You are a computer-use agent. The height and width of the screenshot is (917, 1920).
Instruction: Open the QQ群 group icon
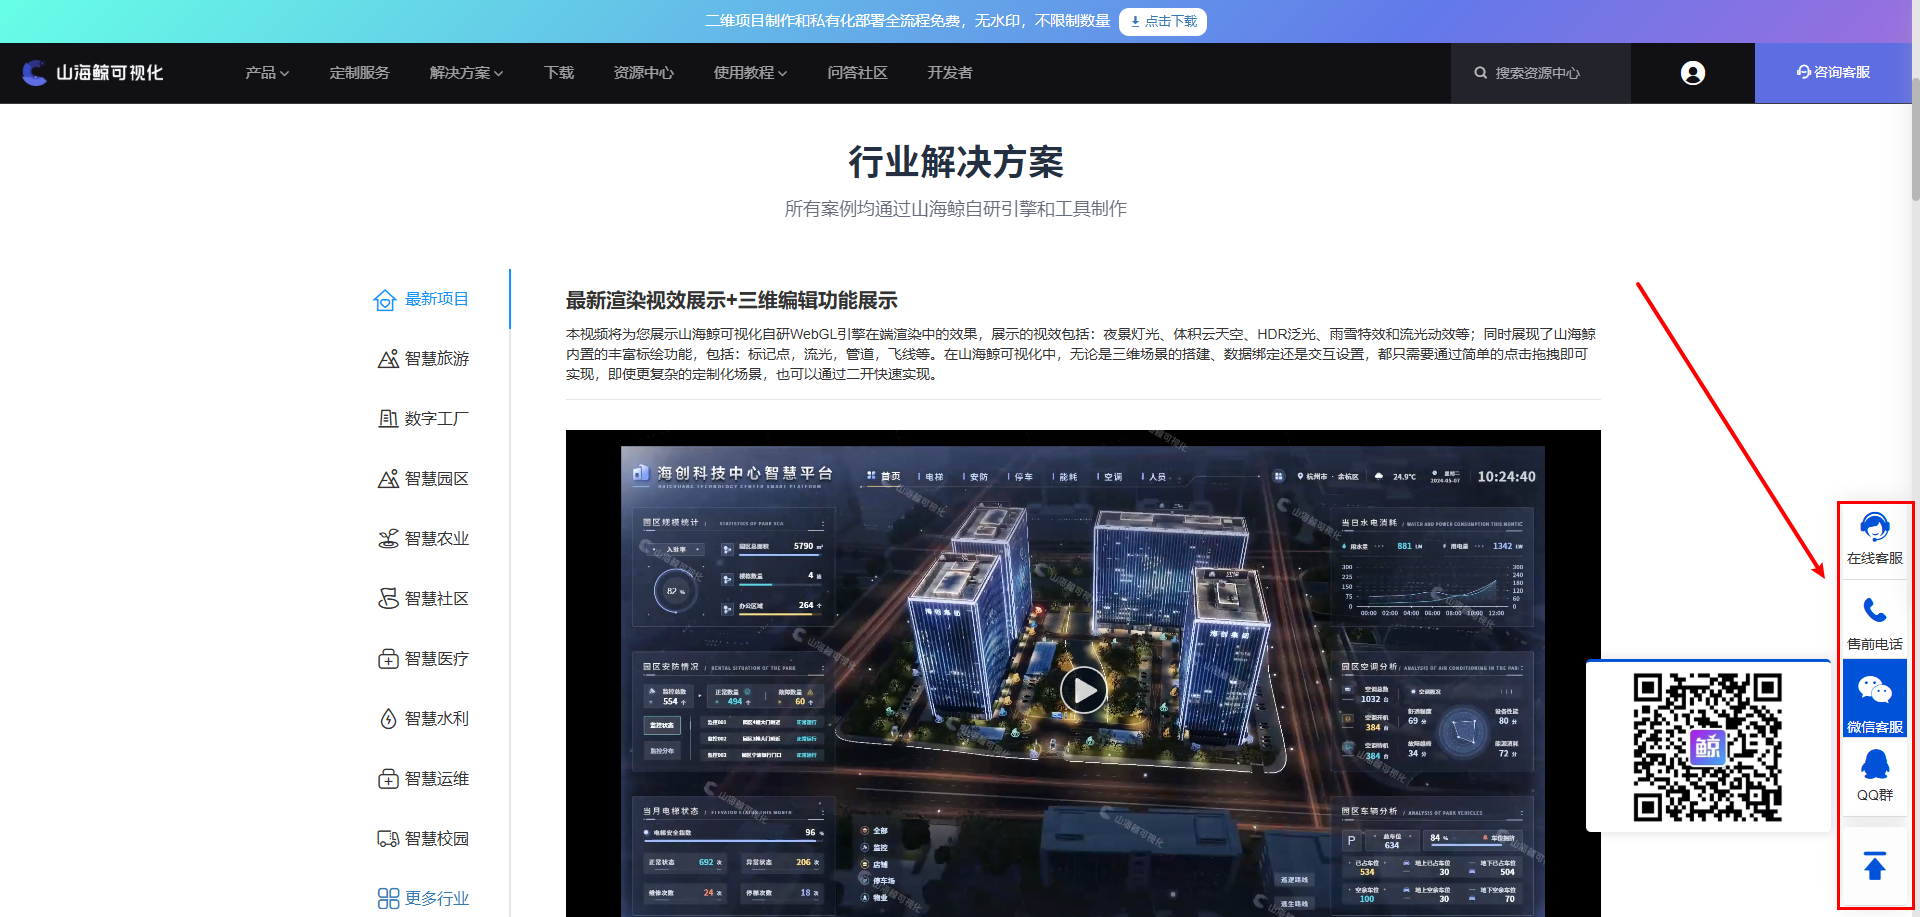tap(1875, 765)
